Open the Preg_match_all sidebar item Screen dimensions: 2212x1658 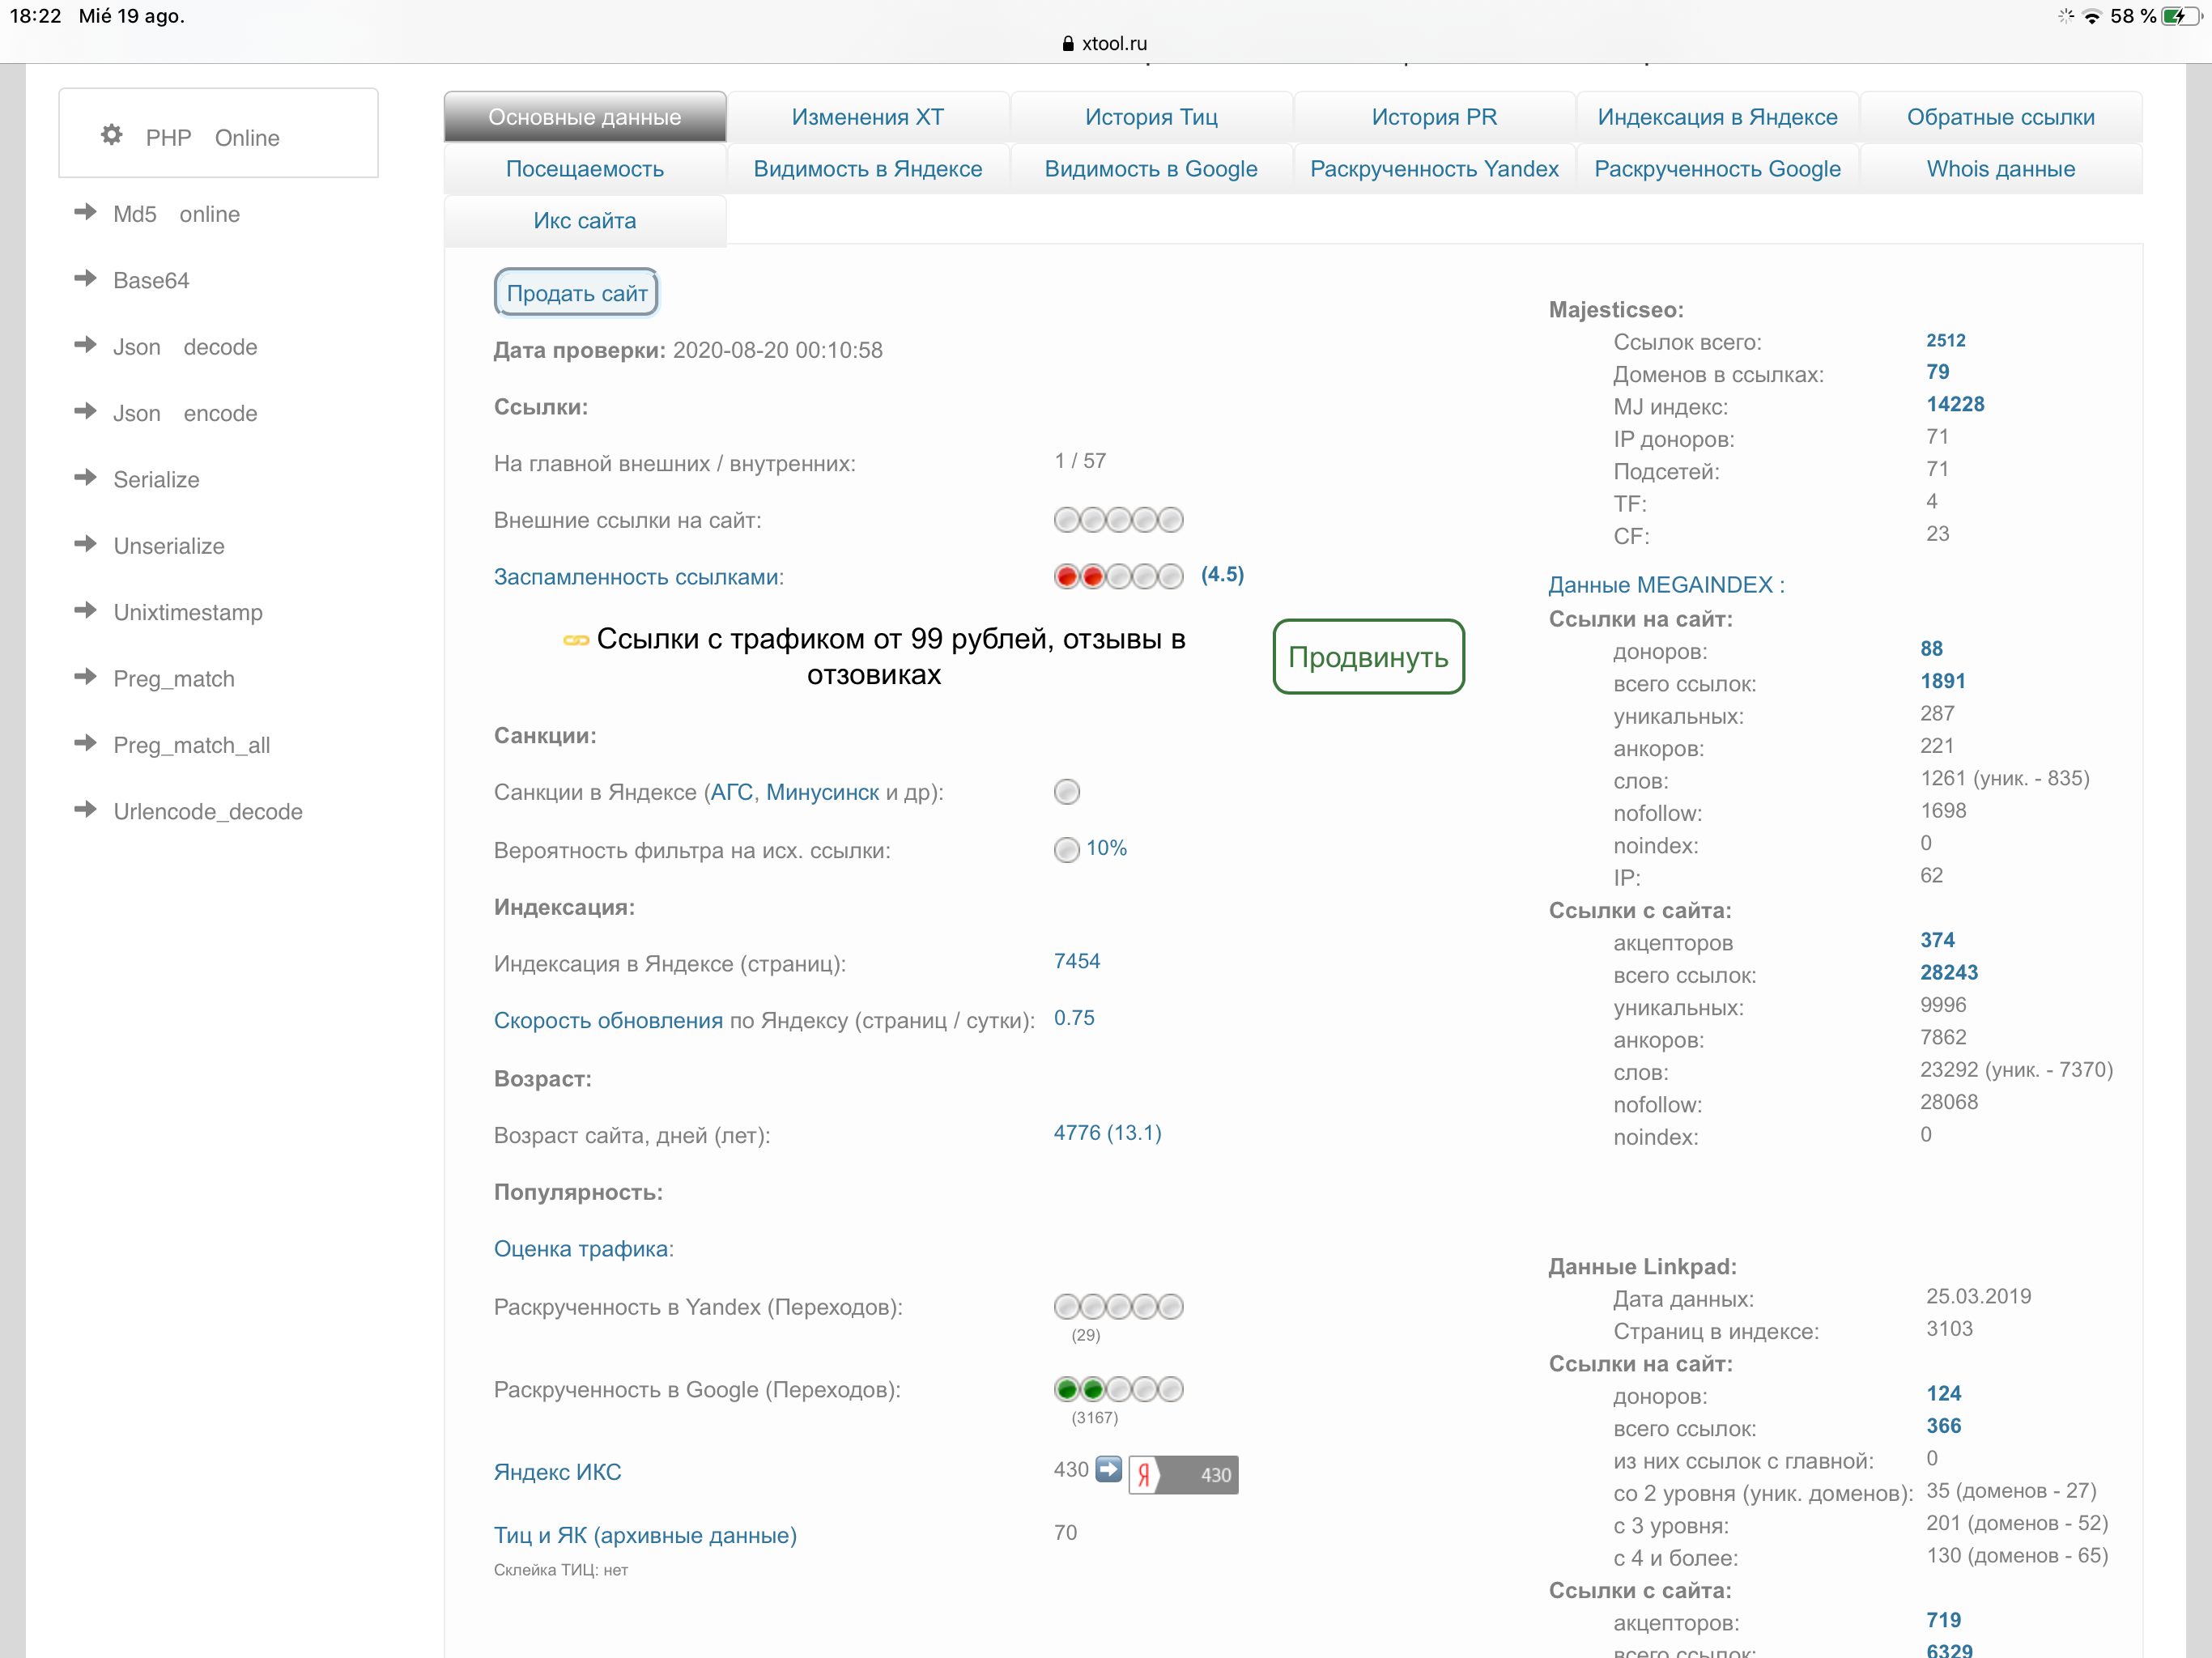pyautogui.click(x=191, y=745)
